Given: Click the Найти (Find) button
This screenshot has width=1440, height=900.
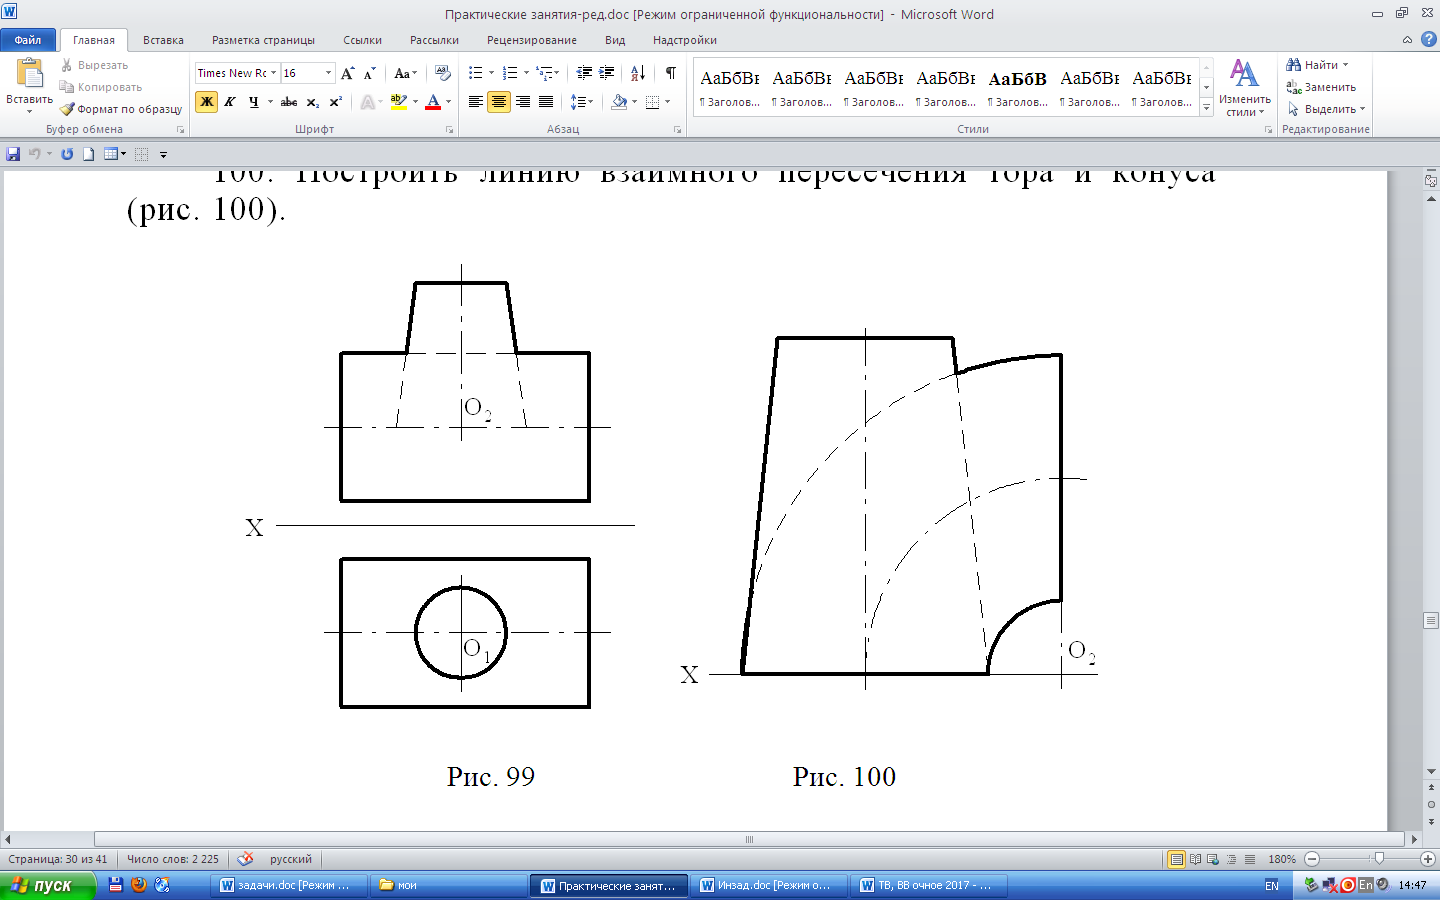Looking at the screenshot, I should click(1320, 65).
